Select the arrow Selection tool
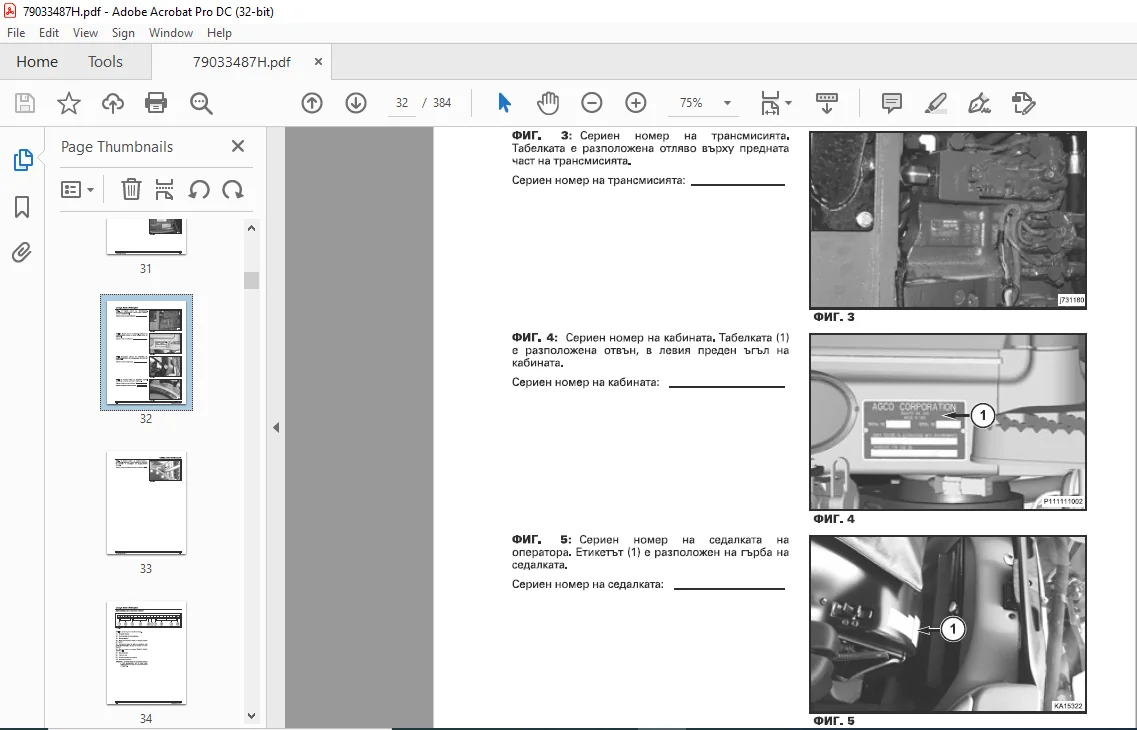The width and height of the screenshot is (1137, 730). [505, 103]
